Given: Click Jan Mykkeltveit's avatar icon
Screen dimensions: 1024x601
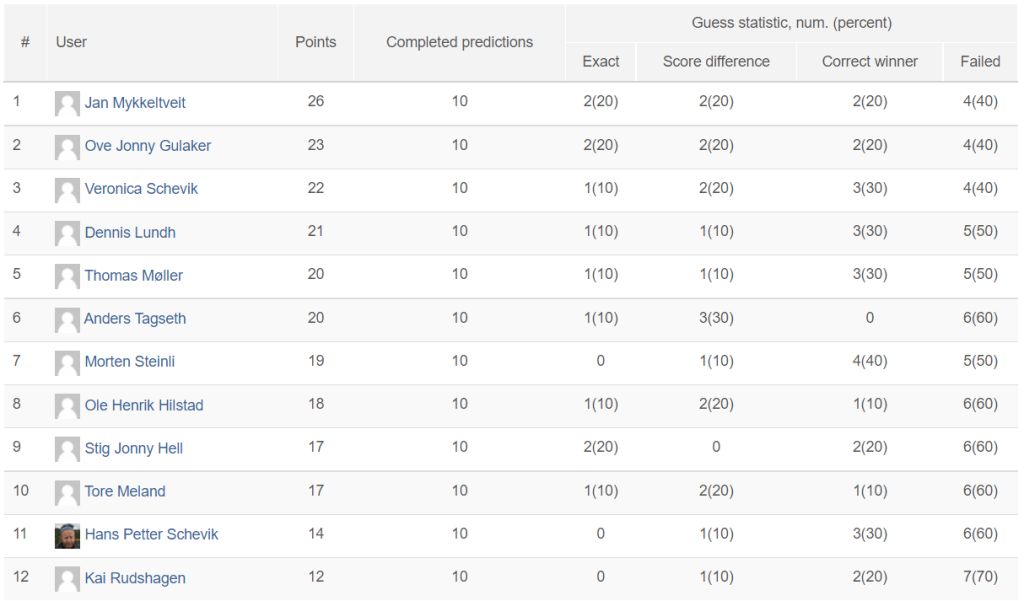Looking at the screenshot, I should tap(67, 103).
